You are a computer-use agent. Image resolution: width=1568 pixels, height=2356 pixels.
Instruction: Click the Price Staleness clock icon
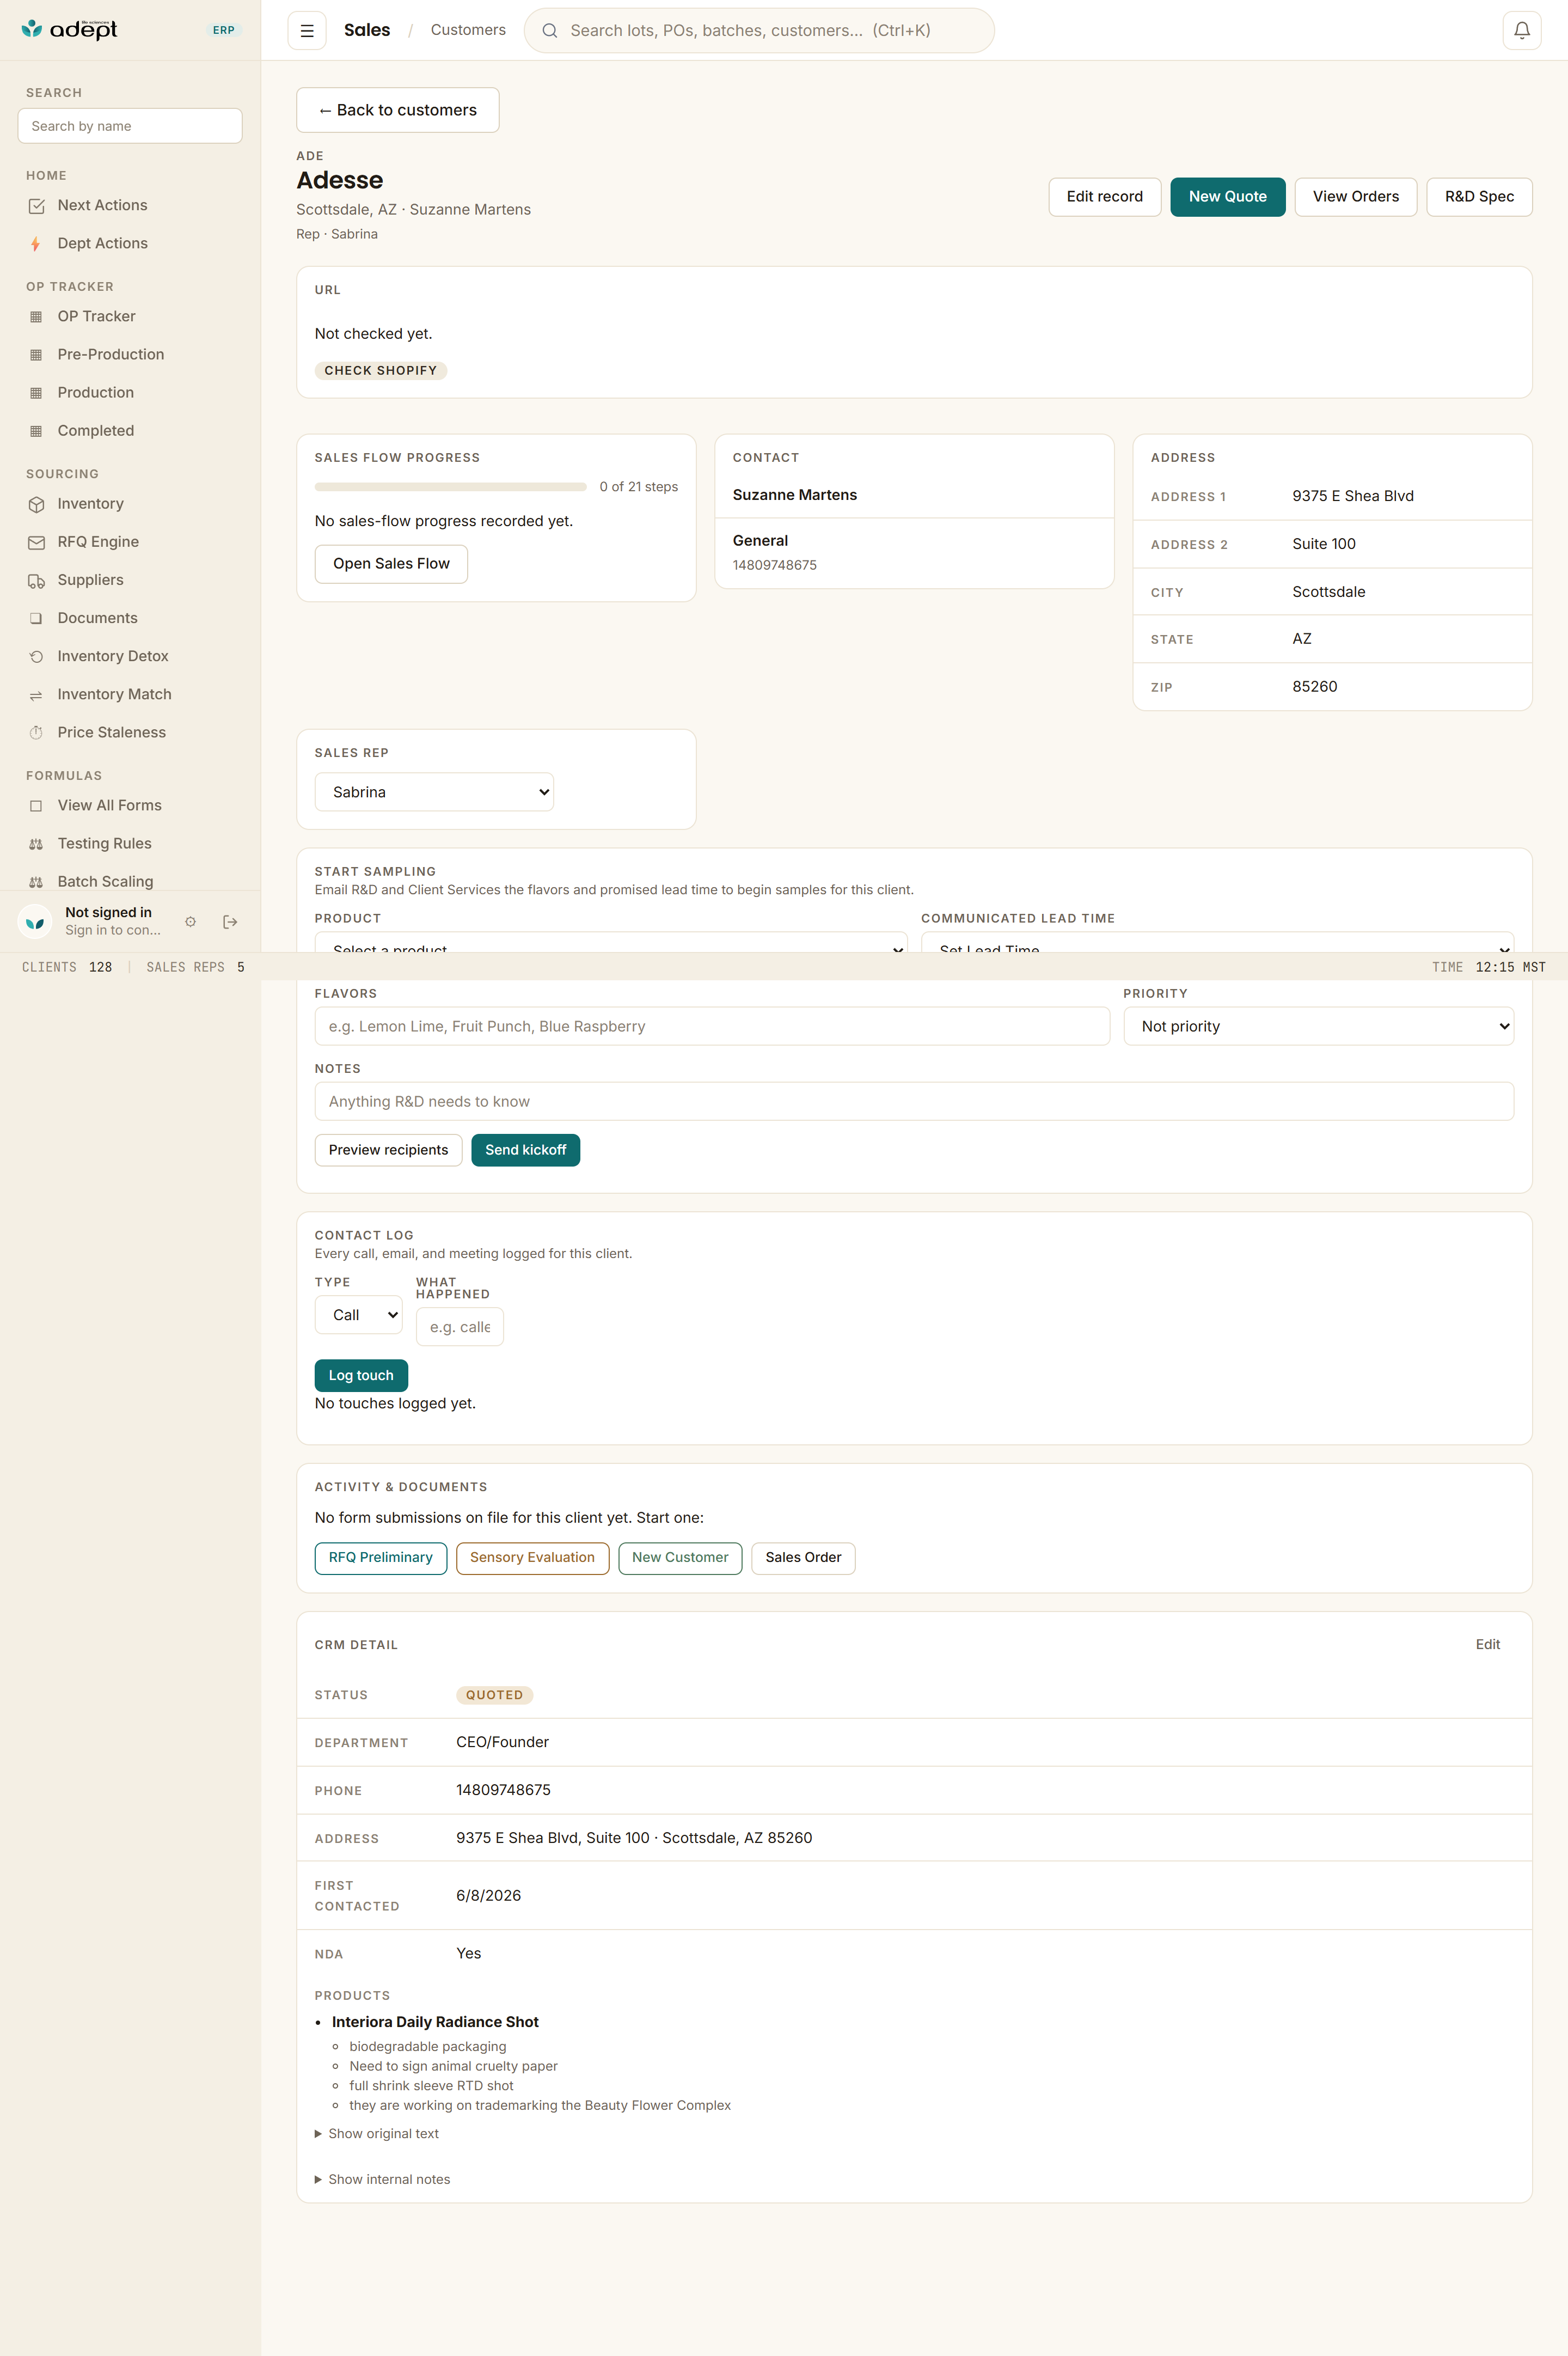(36, 733)
